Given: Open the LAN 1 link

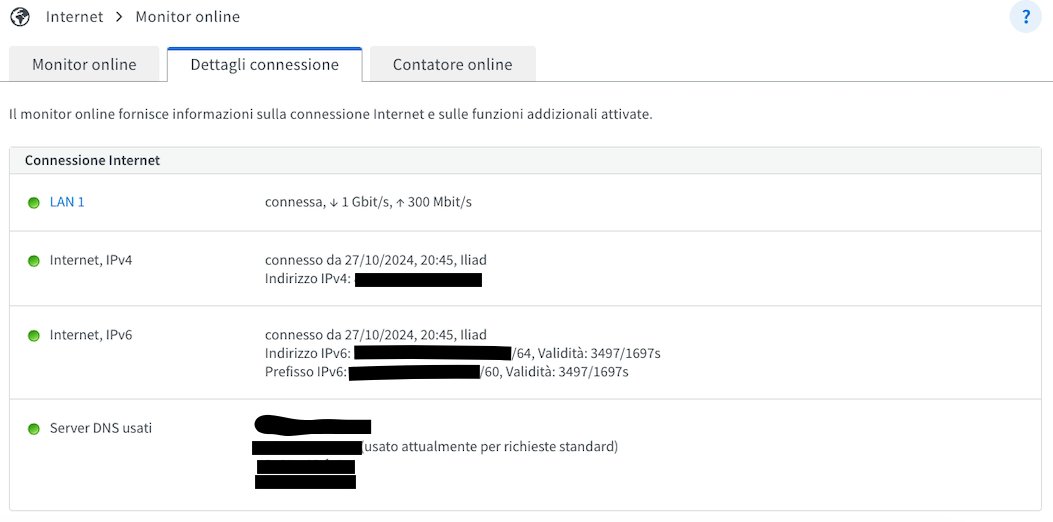Looking at the screenshot, I should (67, 202).
